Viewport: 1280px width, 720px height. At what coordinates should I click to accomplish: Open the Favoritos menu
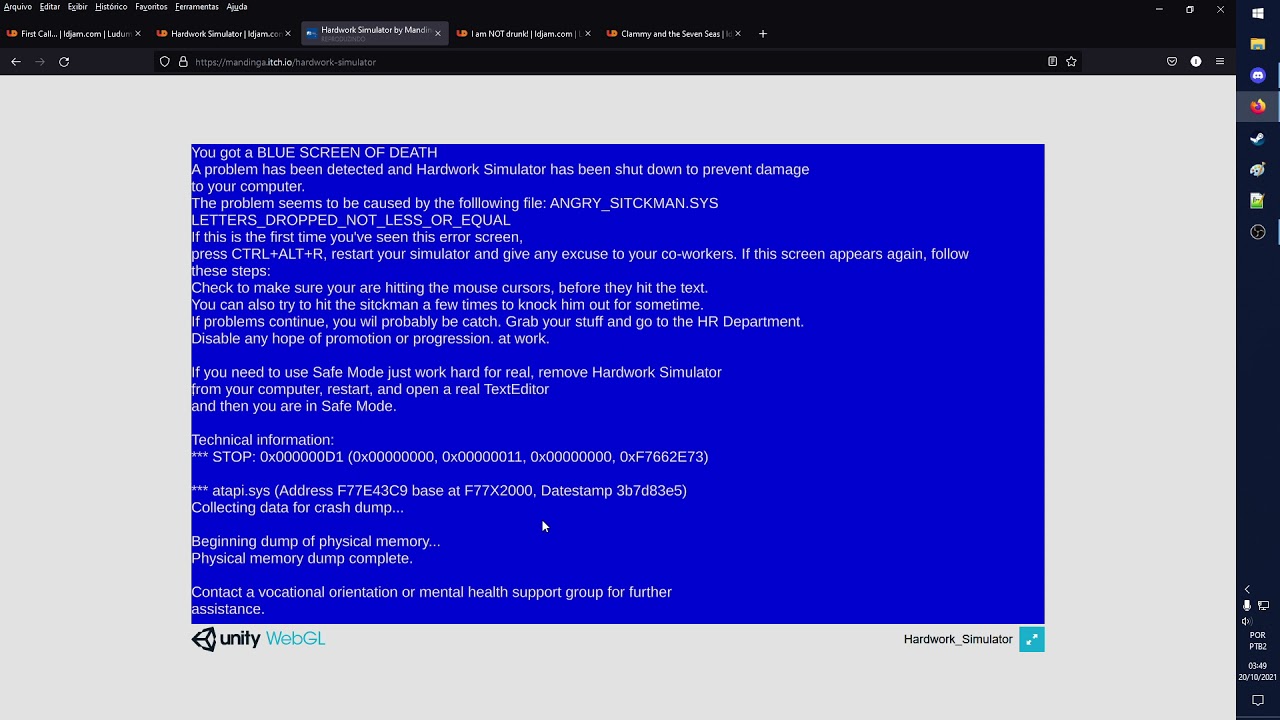151,7
